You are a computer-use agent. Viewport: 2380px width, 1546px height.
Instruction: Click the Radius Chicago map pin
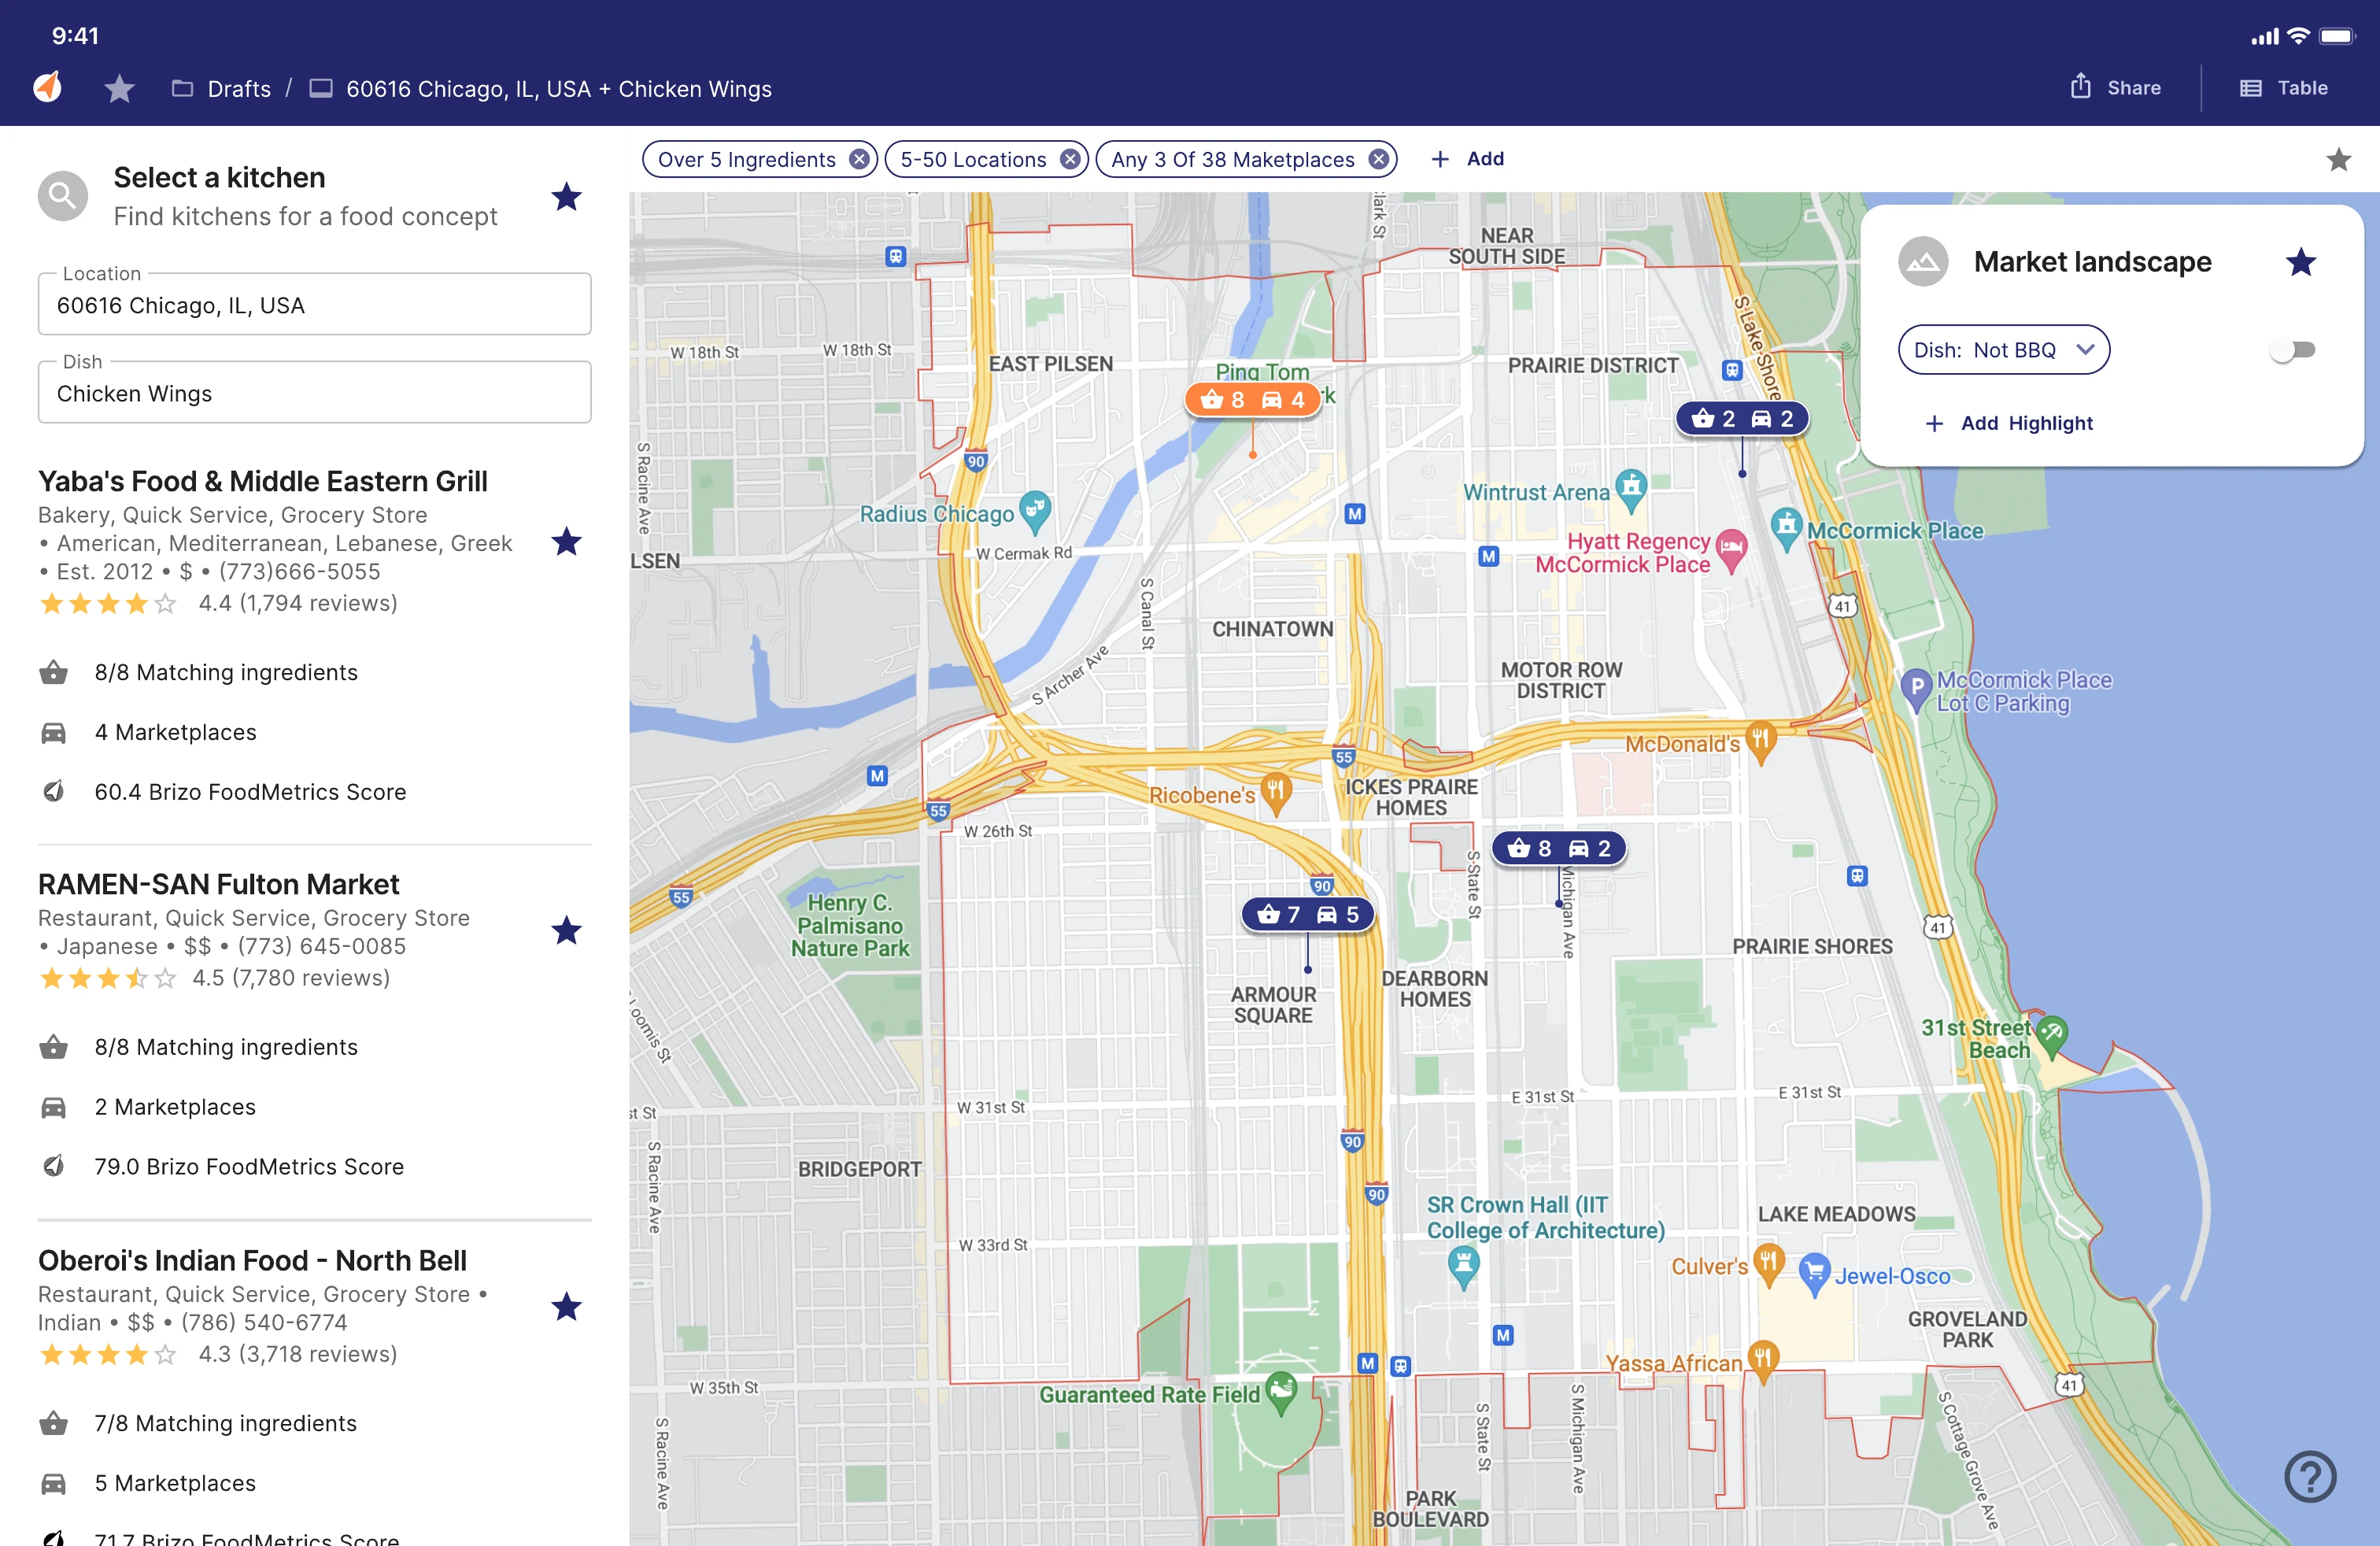point(1035,511)
